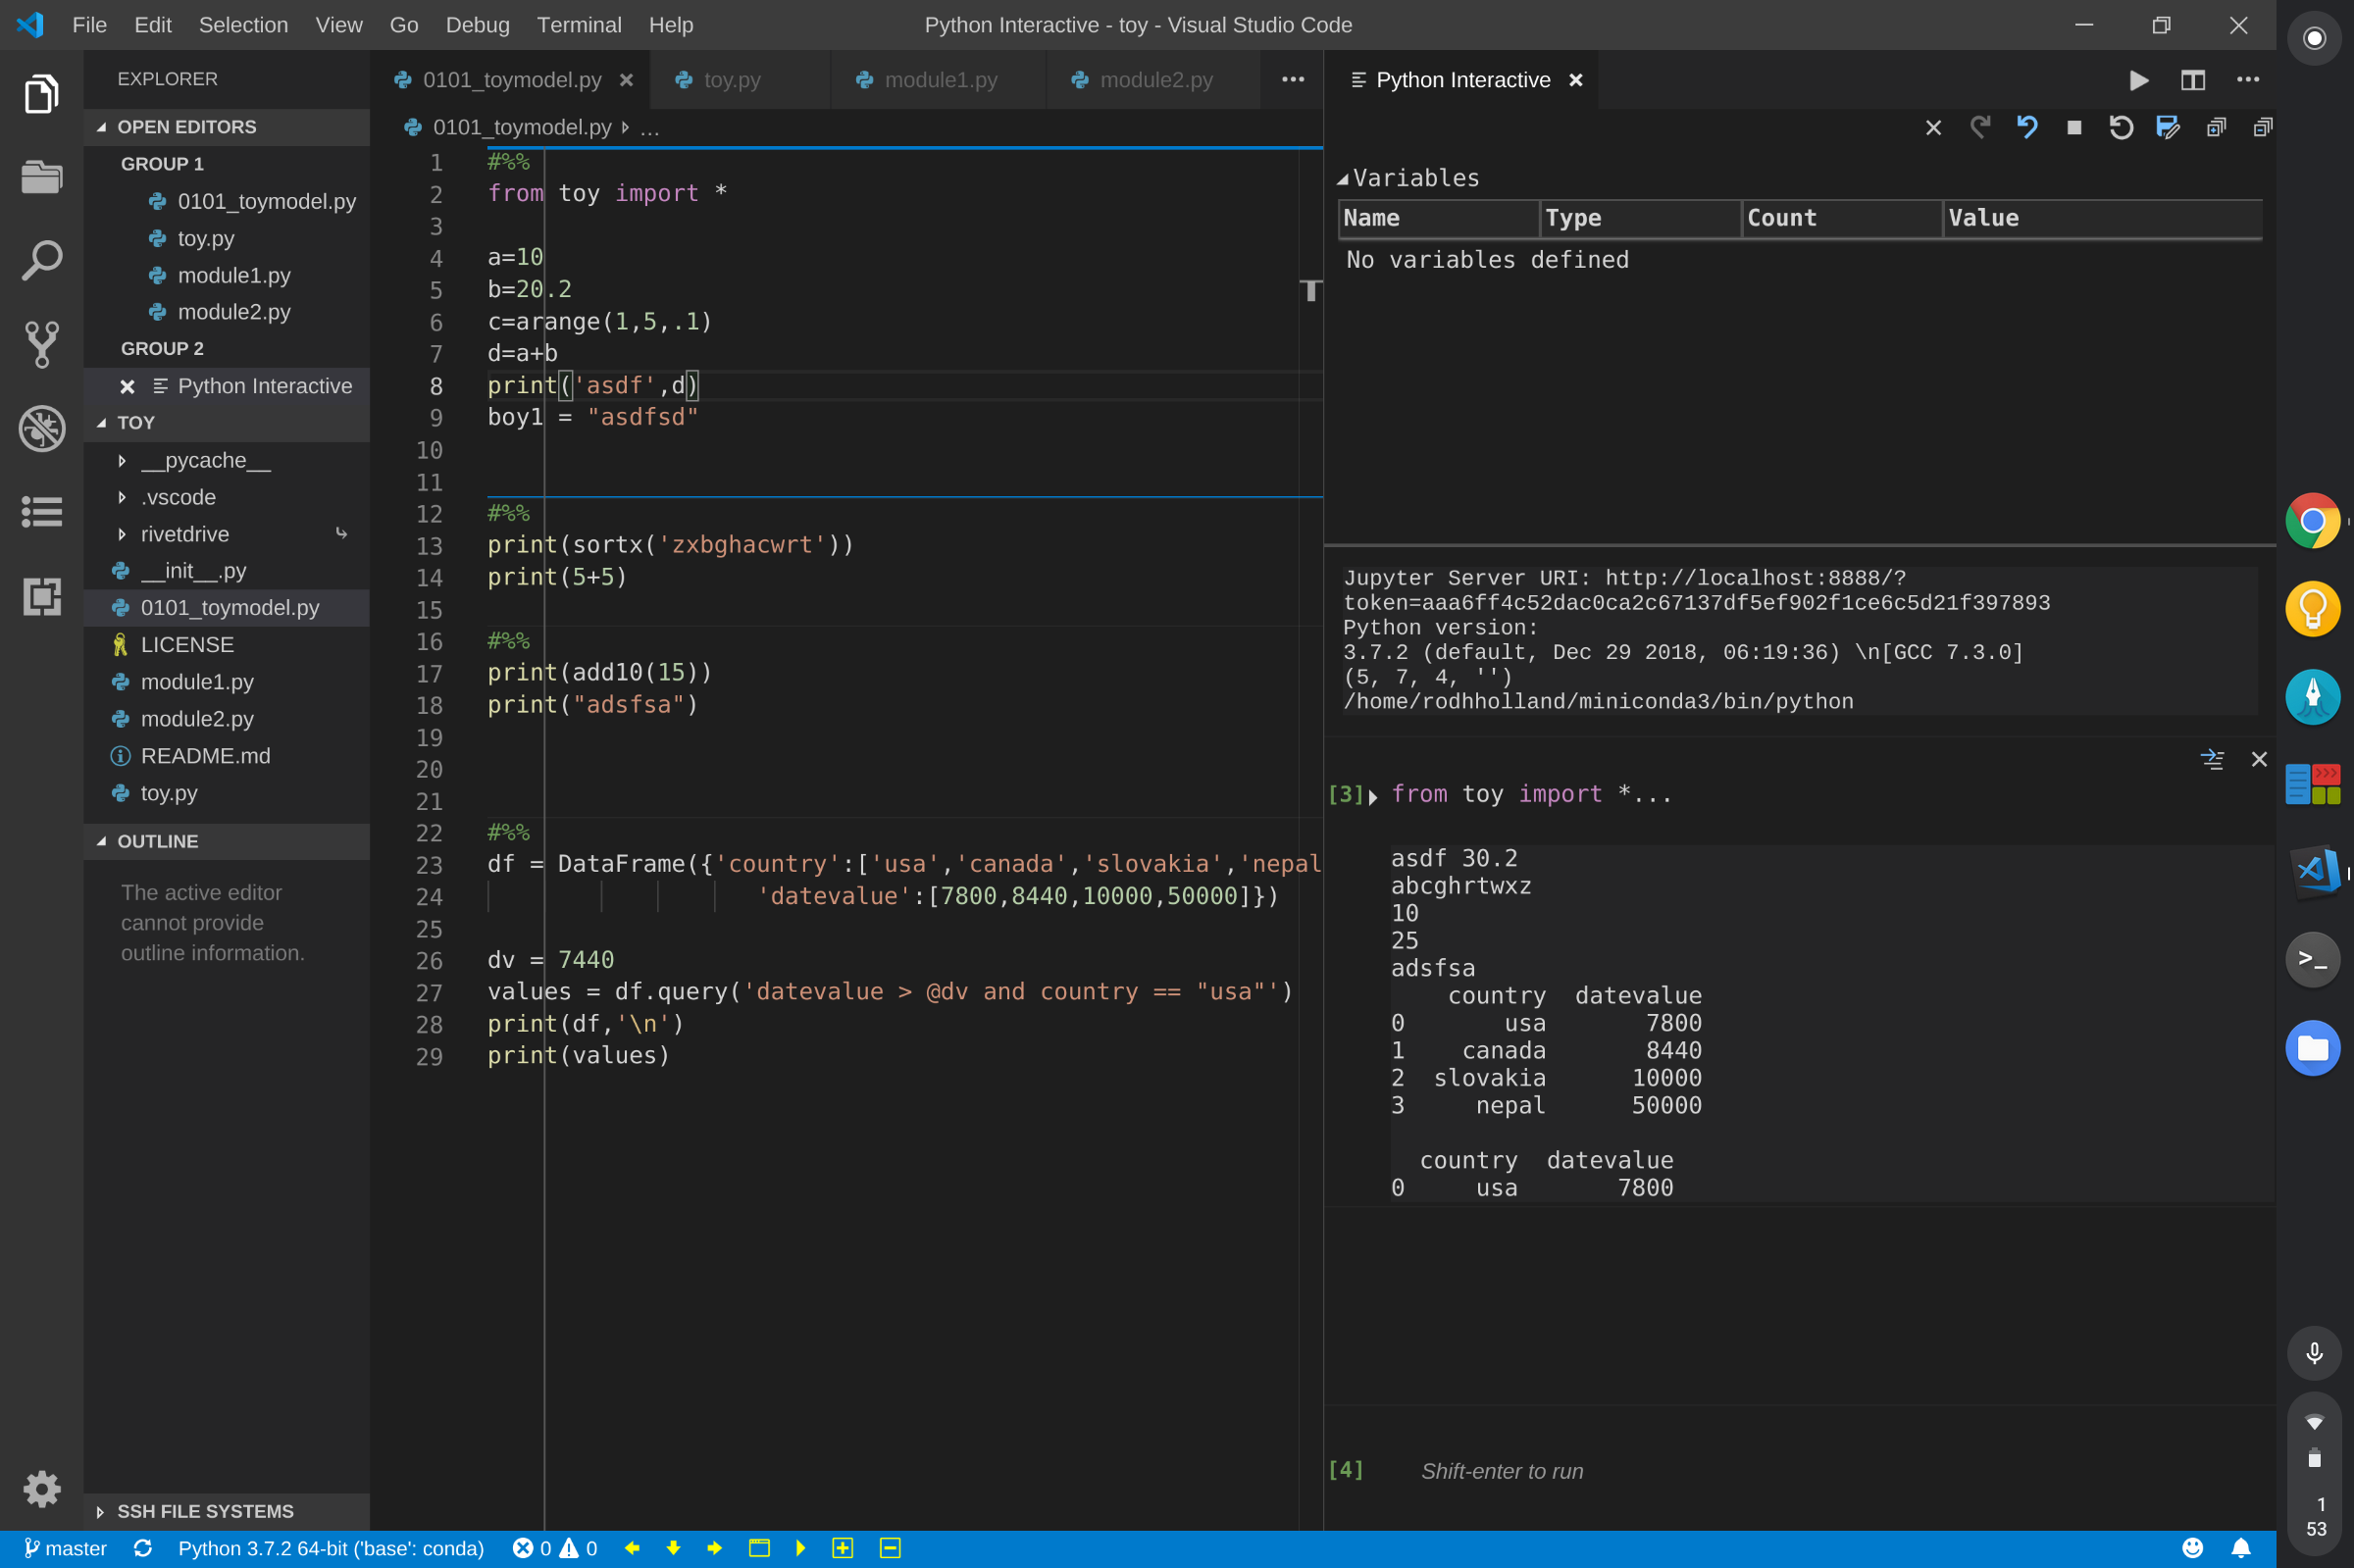Viewport: 2354px width, 1568px height.
Task: Click the notification bell in status bar
Action: click(2240, 1548)
